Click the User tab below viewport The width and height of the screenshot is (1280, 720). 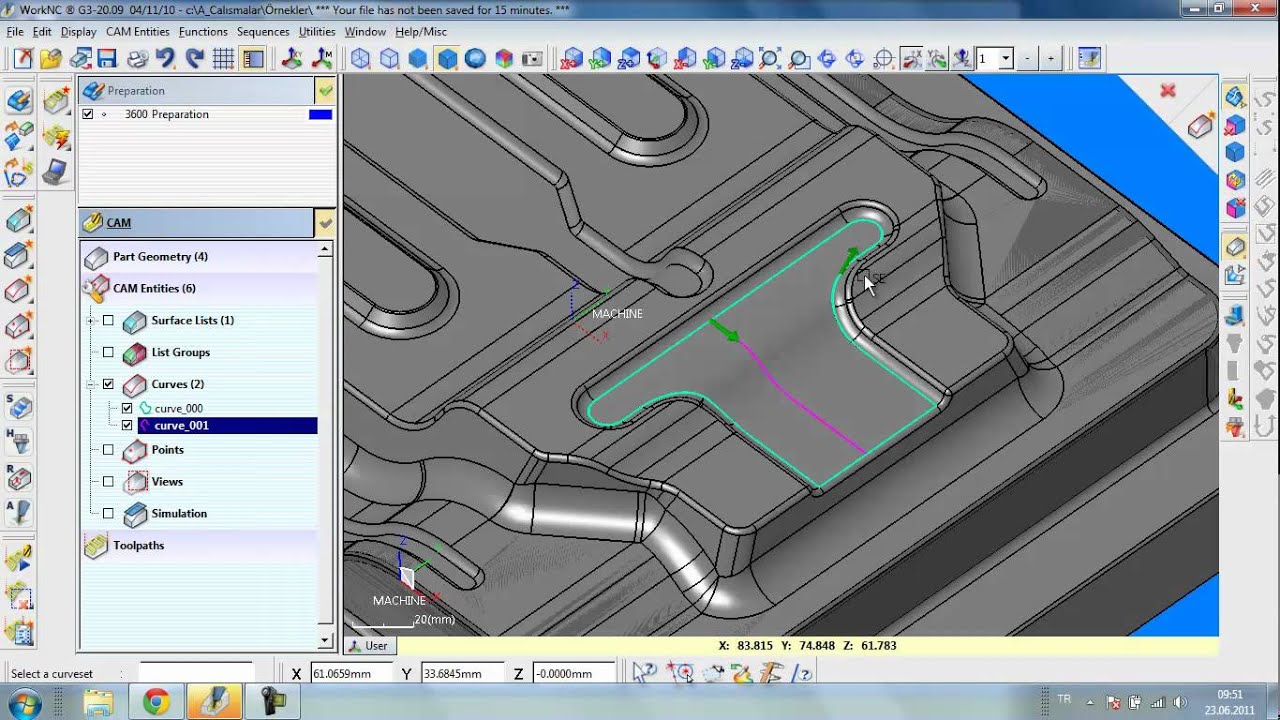pyautogui.click(x=369, y=646)
